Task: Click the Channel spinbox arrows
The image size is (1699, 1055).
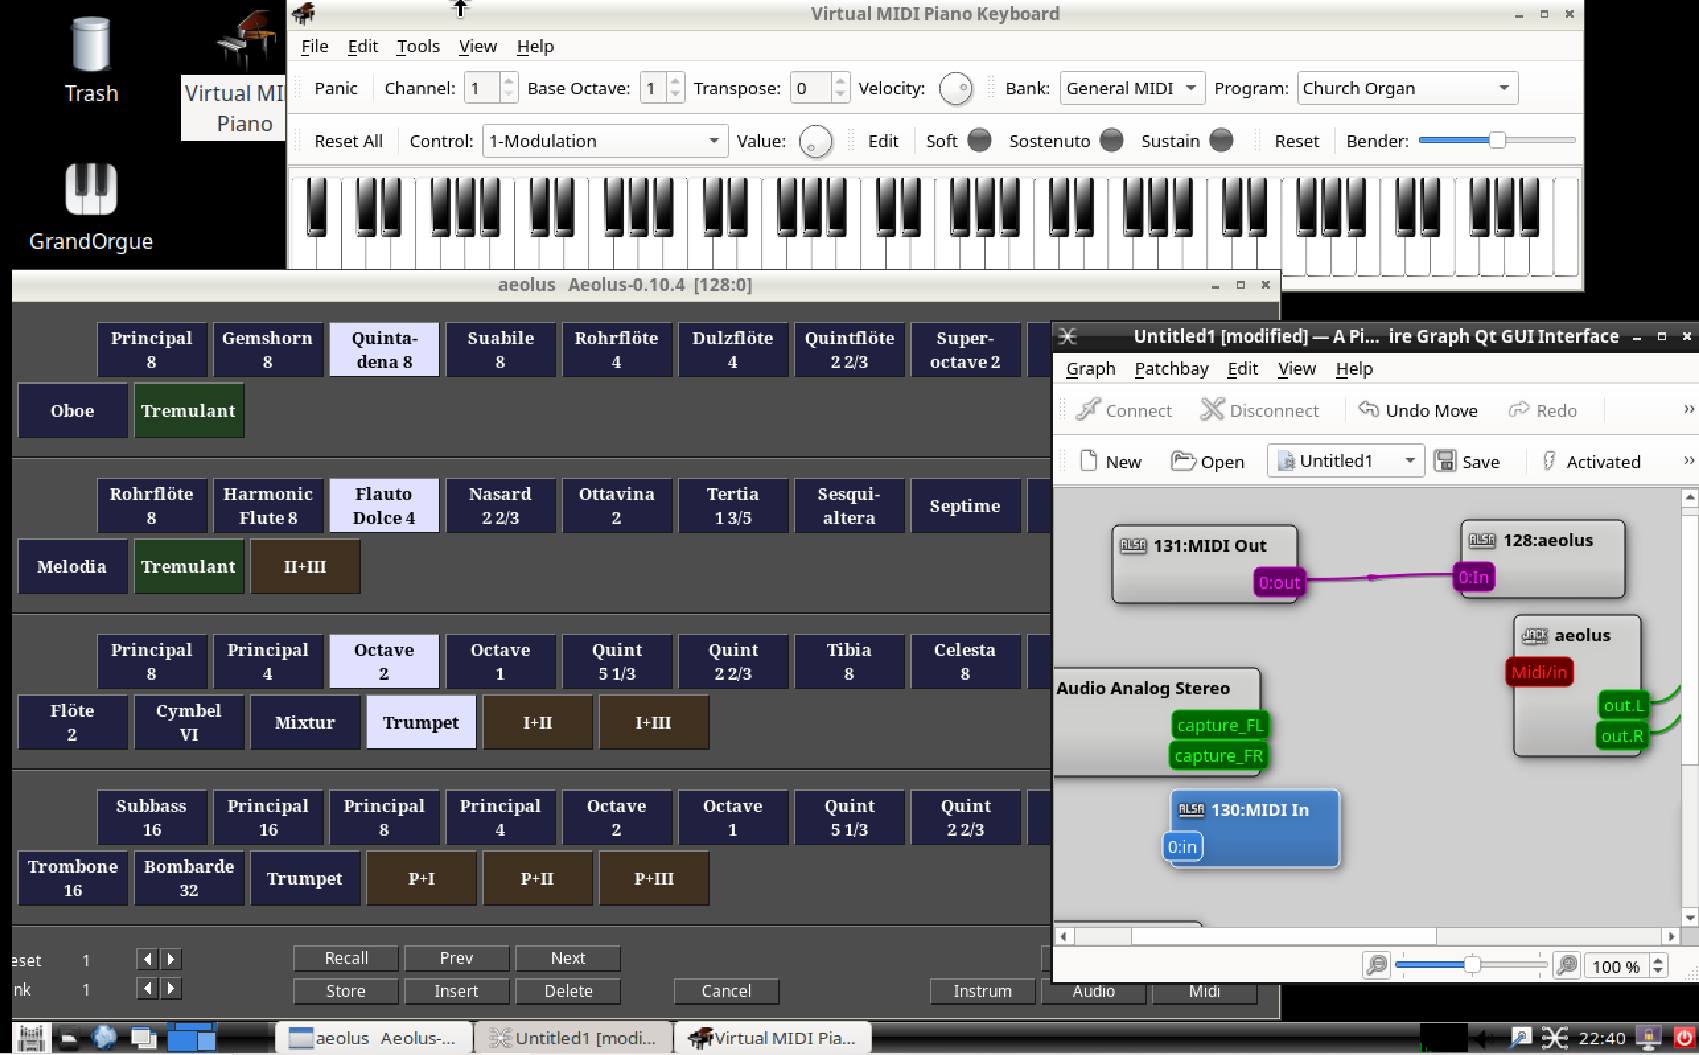Action: [509, 88]
